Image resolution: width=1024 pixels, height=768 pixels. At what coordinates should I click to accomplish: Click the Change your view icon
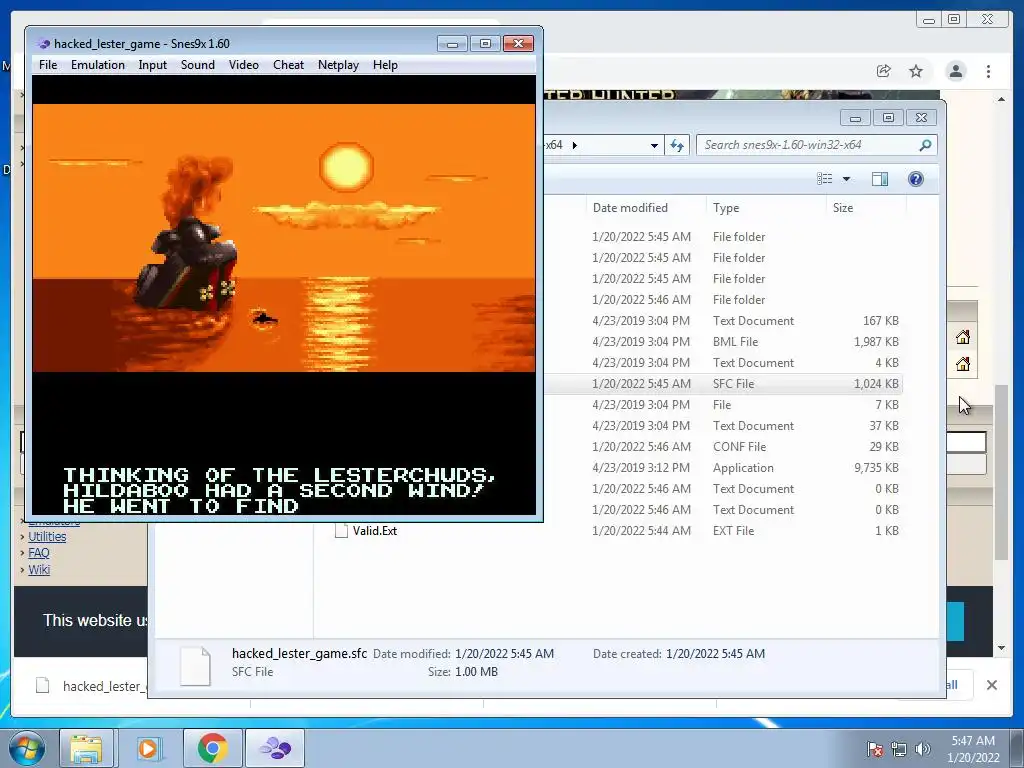click(x=825, y=179)
